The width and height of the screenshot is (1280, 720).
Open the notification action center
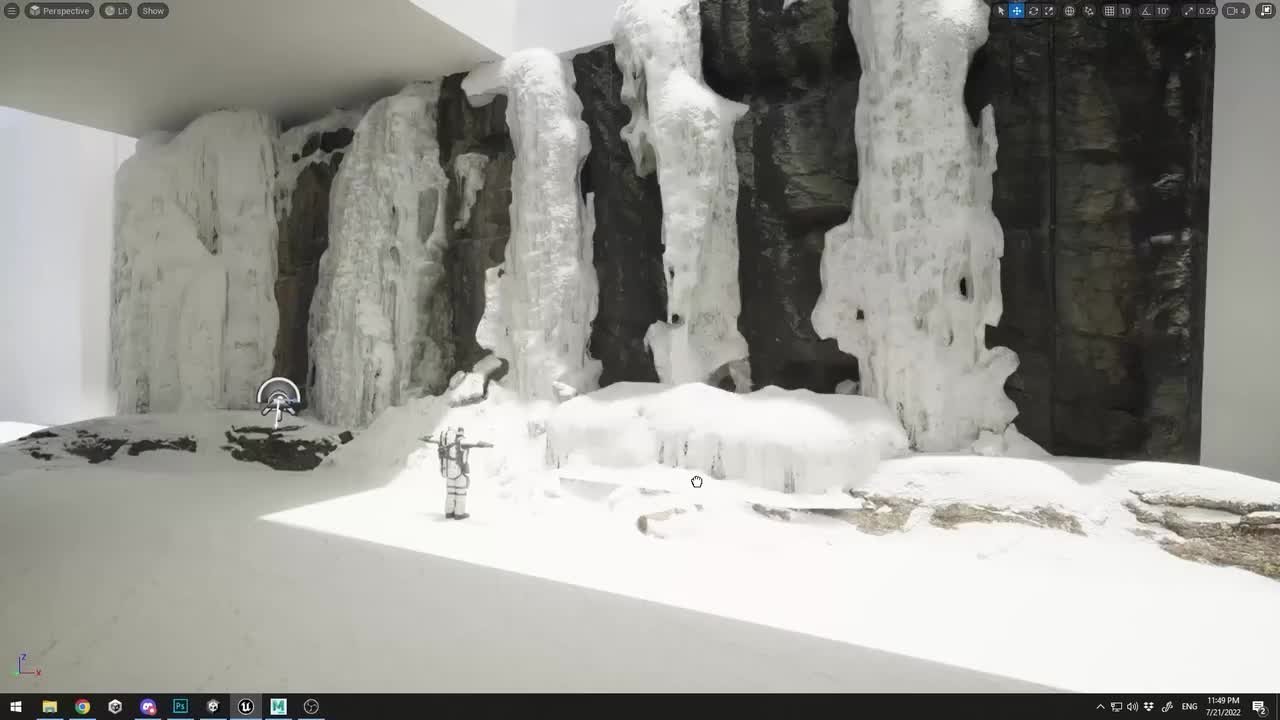click(x=1260, y=707)
